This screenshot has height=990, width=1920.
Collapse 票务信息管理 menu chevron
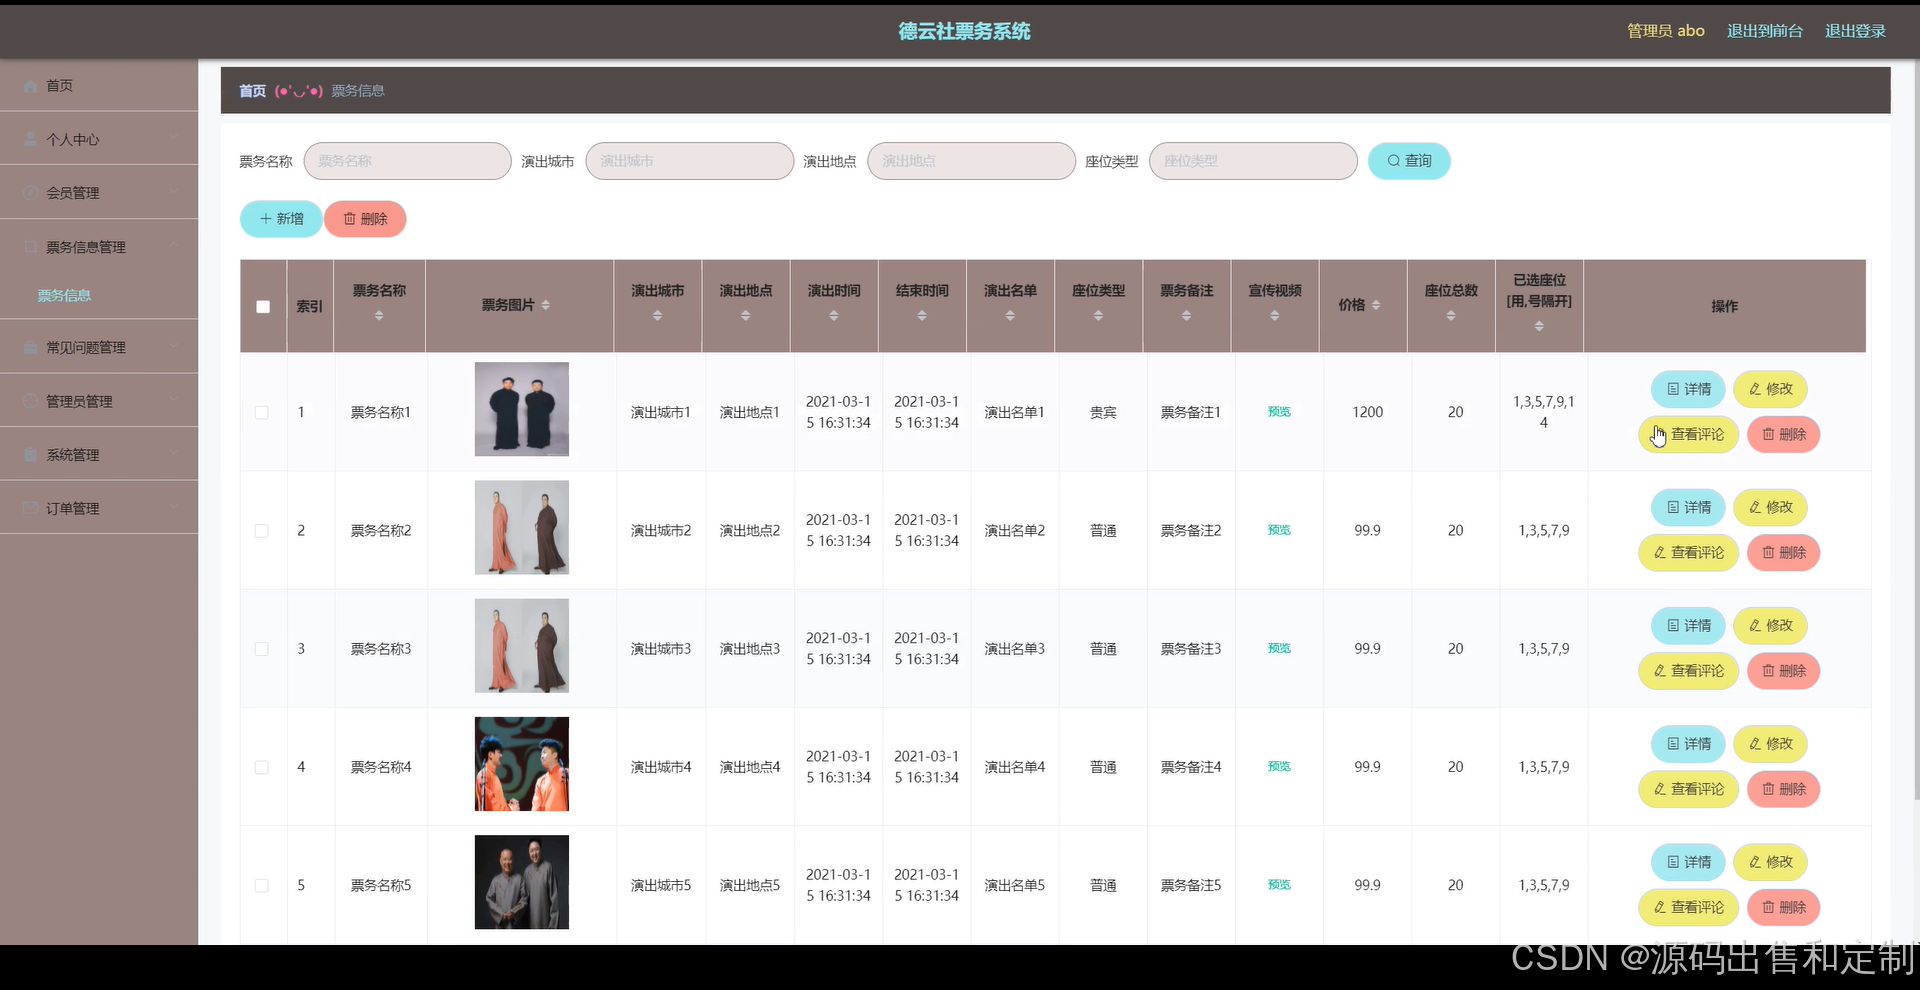[x=174, y=246]
